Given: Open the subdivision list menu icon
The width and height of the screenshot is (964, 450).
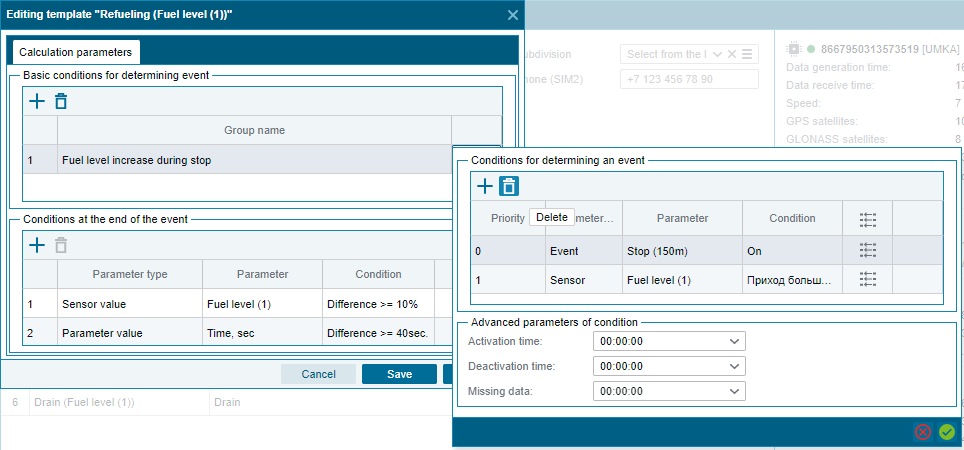Looking at the screenshot, I should pyautogui.click(x=747, y=54).
